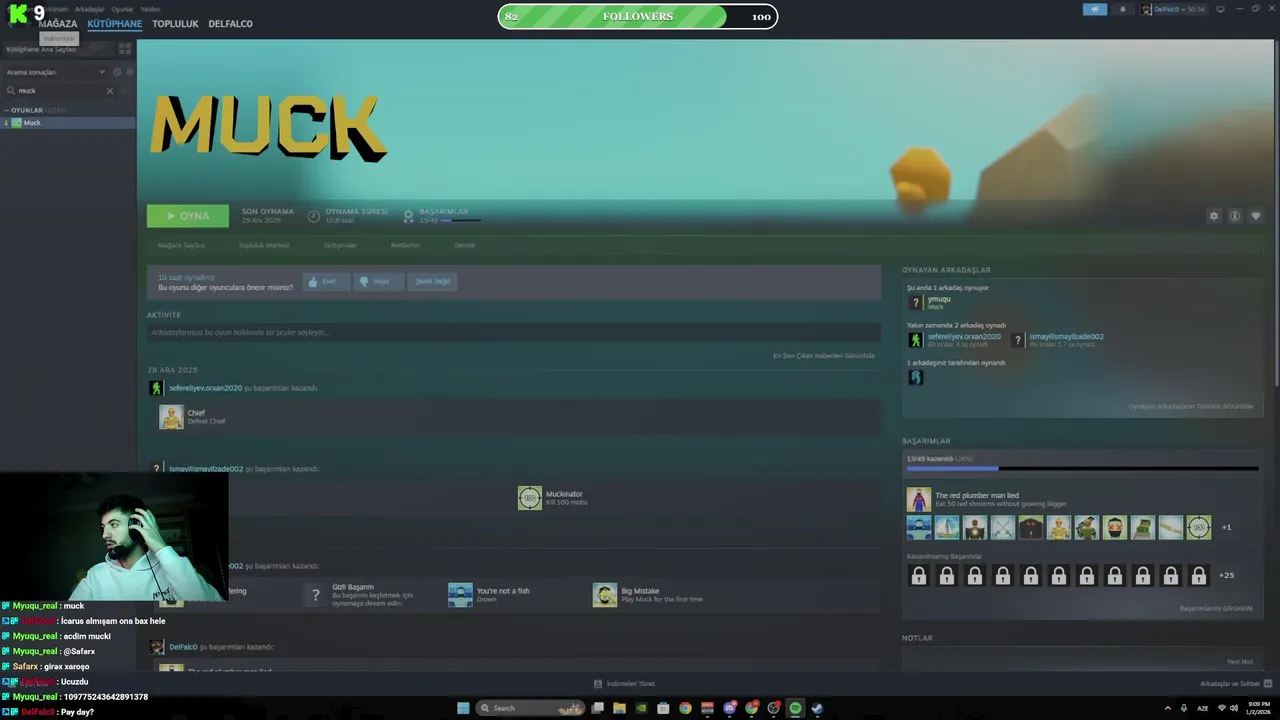
Task: Open the Tartışmalar game link
Action: click(340, 245)
